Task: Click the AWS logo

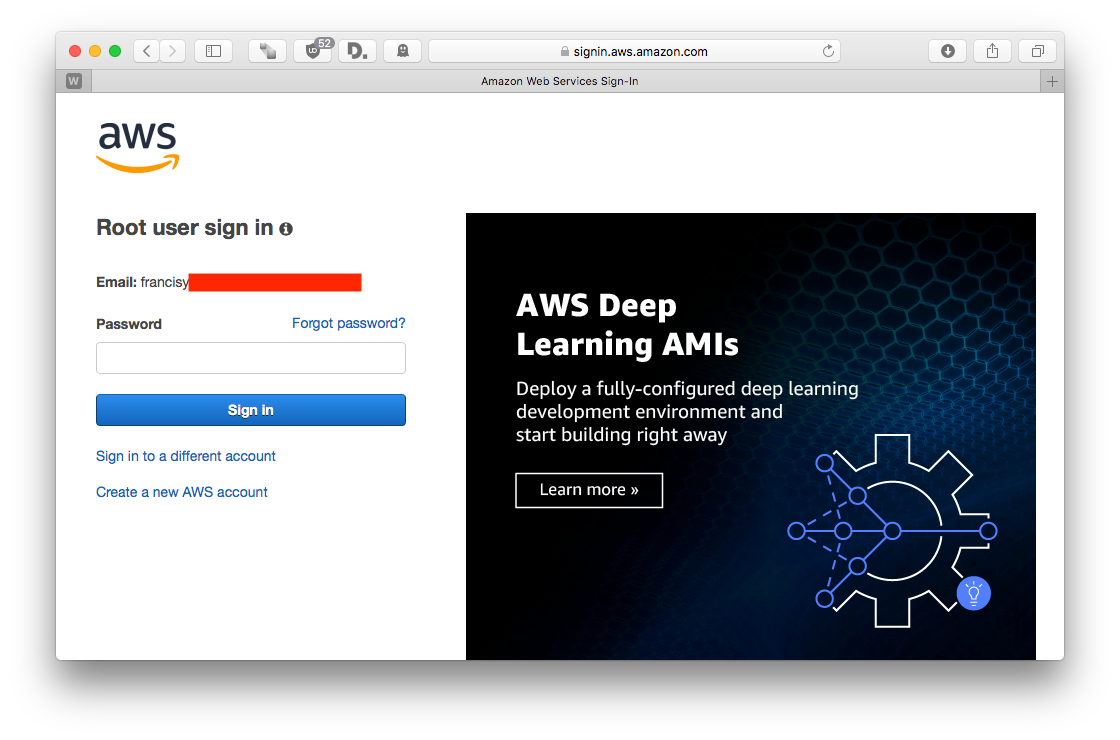Action: [138, 146]
